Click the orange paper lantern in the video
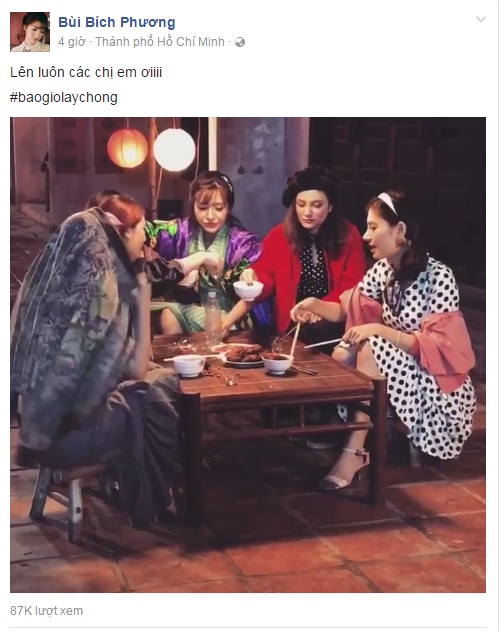499x631 pixels. tap(127, 148)
